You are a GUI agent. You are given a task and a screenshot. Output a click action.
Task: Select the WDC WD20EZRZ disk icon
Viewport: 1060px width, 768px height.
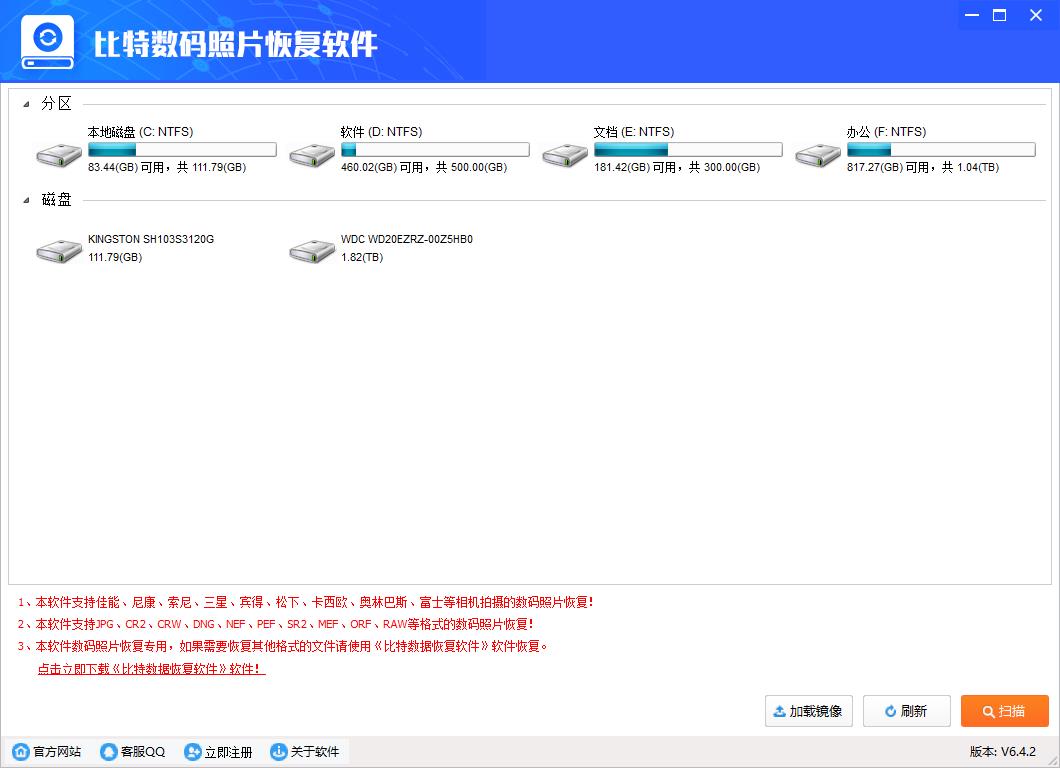[312, 251]
